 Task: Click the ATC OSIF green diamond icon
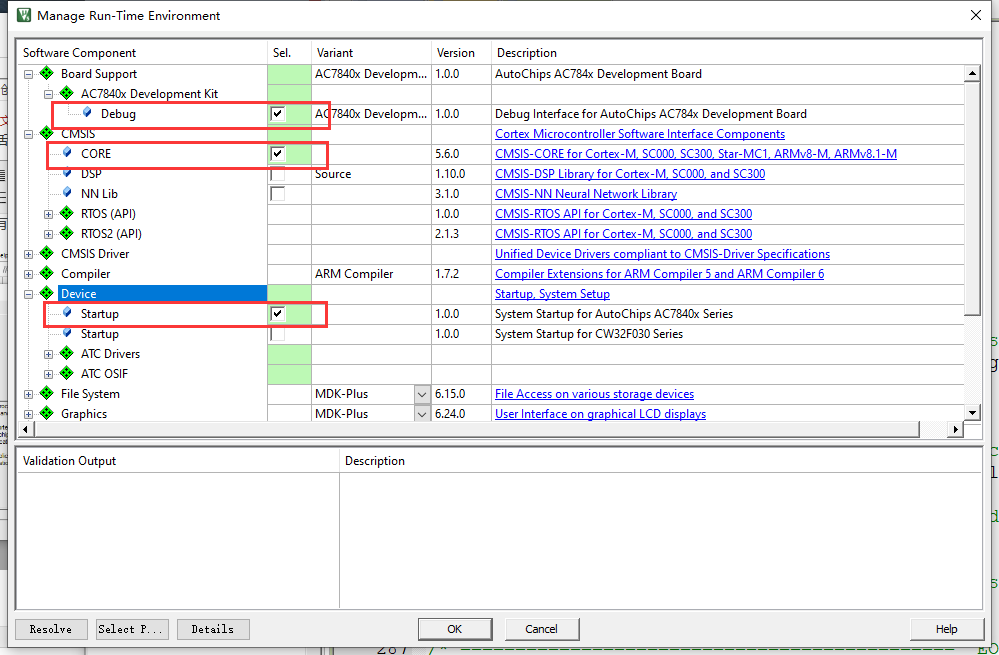coord(67,373)
